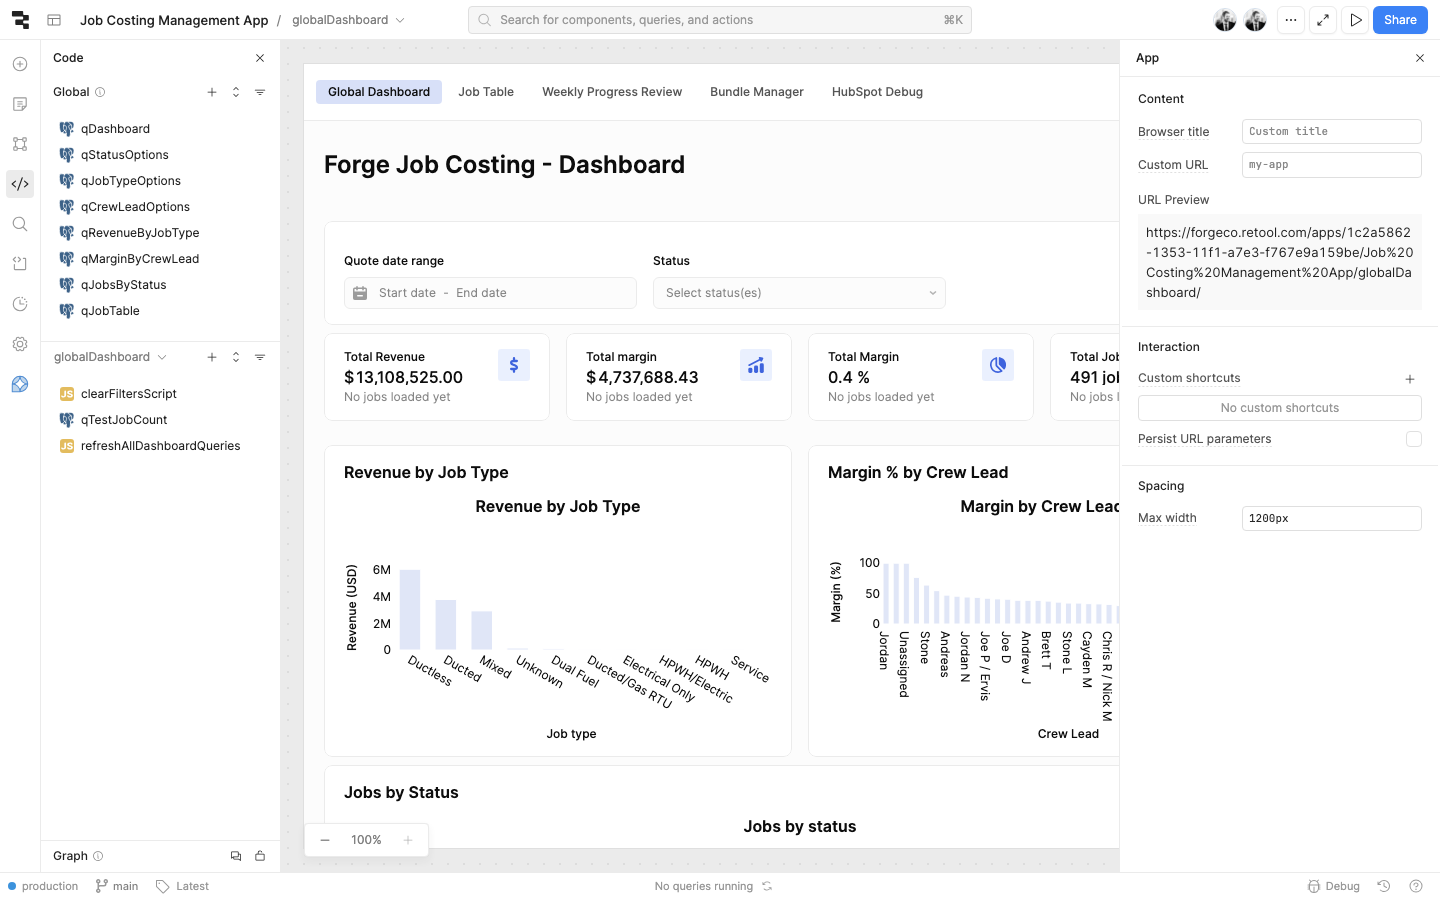Toggle the left panel layout icon

(54, 20)
